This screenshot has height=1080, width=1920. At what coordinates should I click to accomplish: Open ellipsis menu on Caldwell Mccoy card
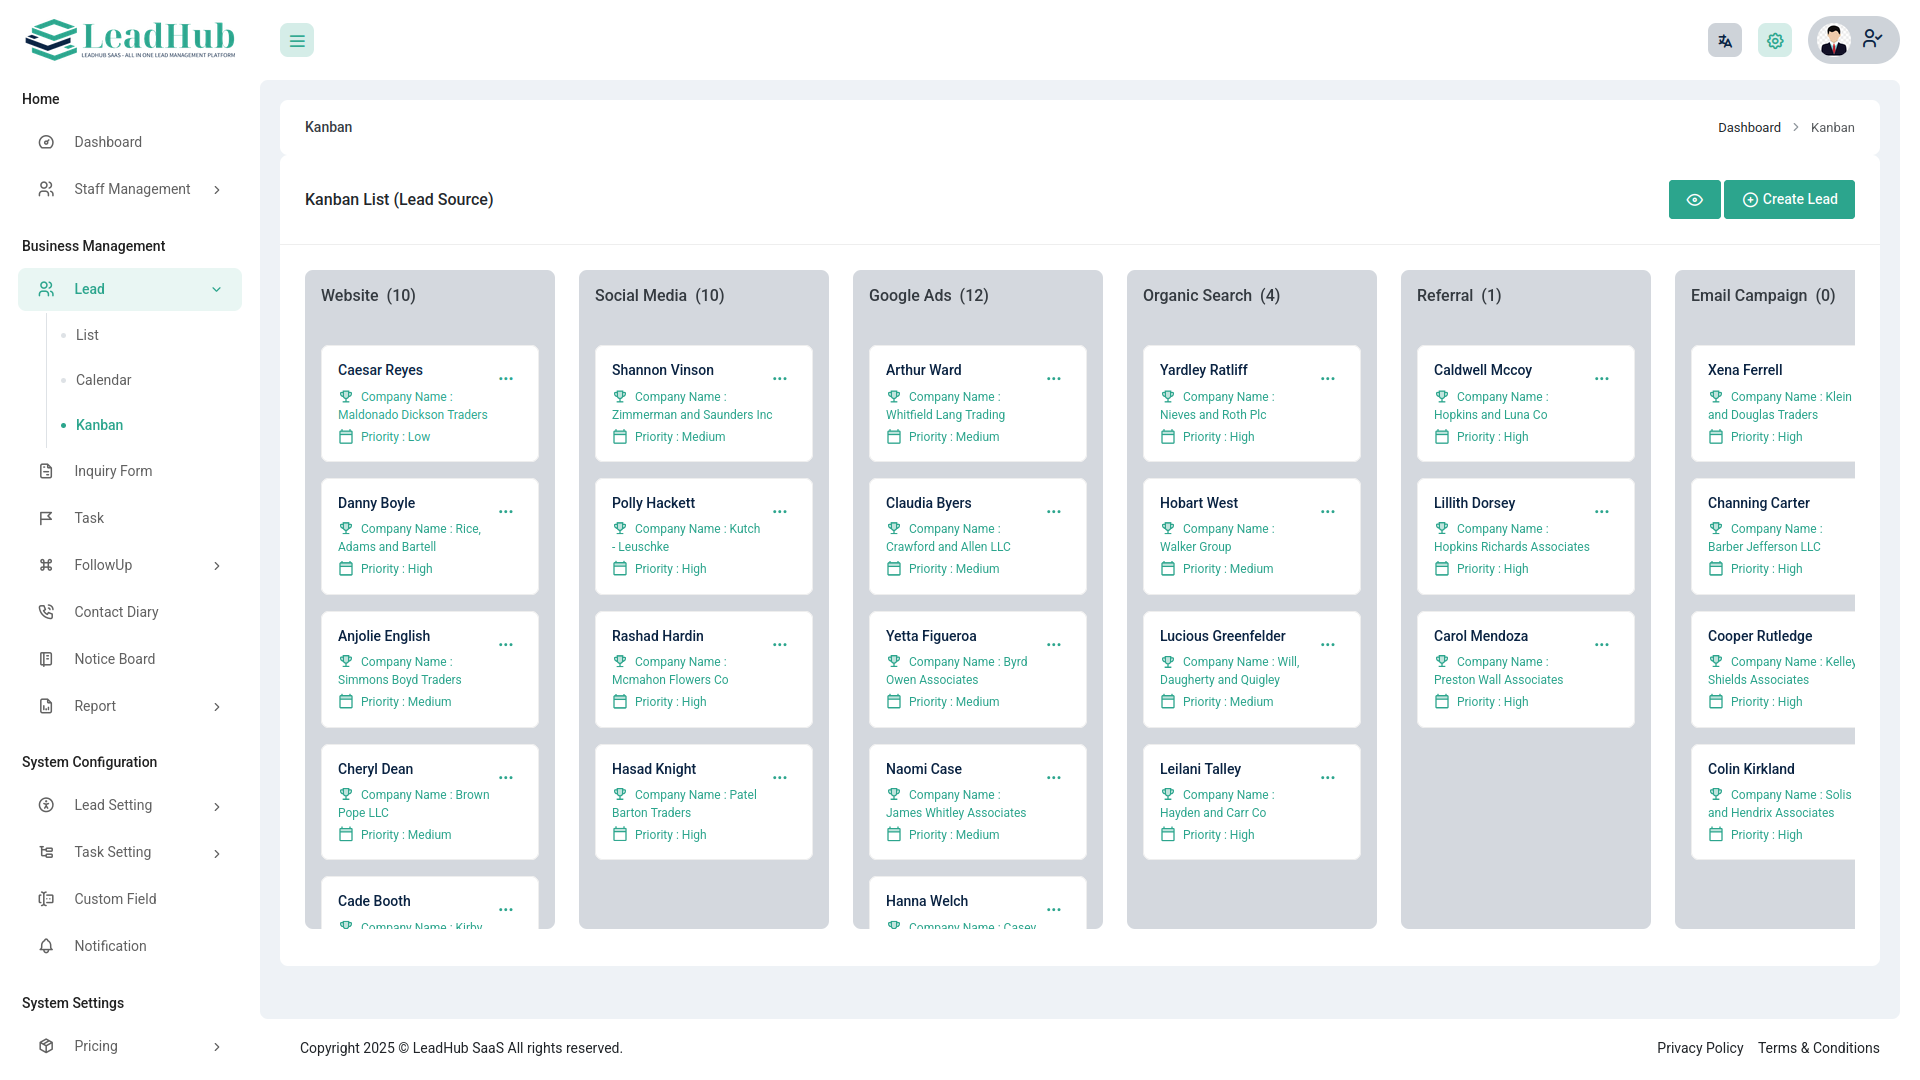coord(1602,379)
